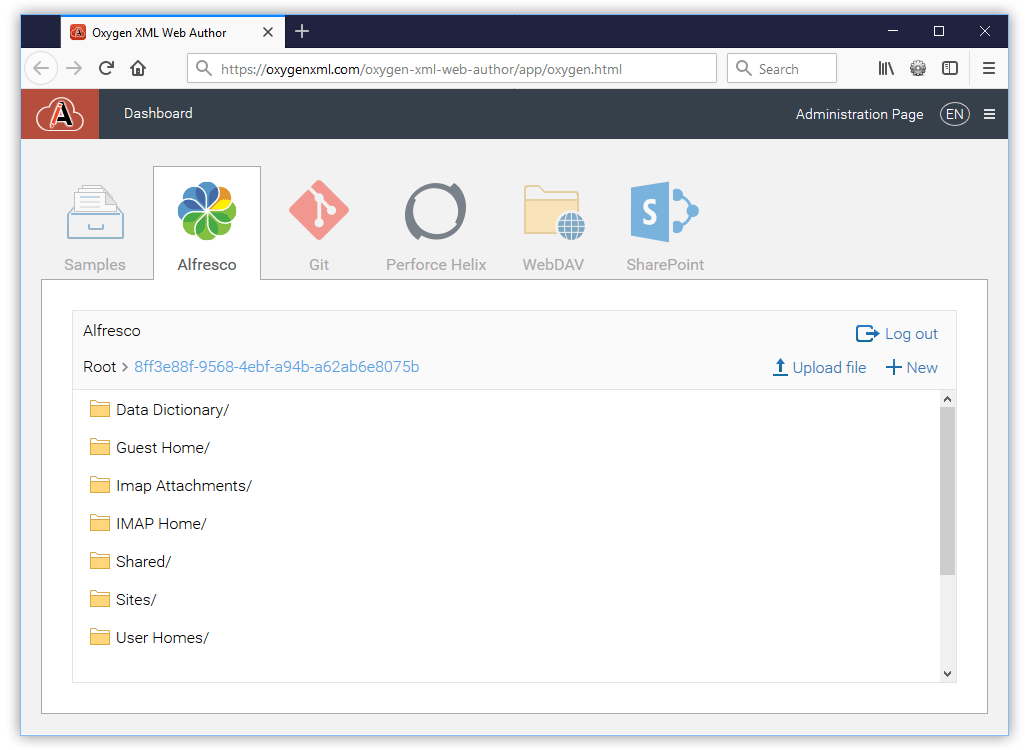The width and height of the screenshot is (1030, 750).
Task: Click the User Homes folder icon
Action: (100, 638)
